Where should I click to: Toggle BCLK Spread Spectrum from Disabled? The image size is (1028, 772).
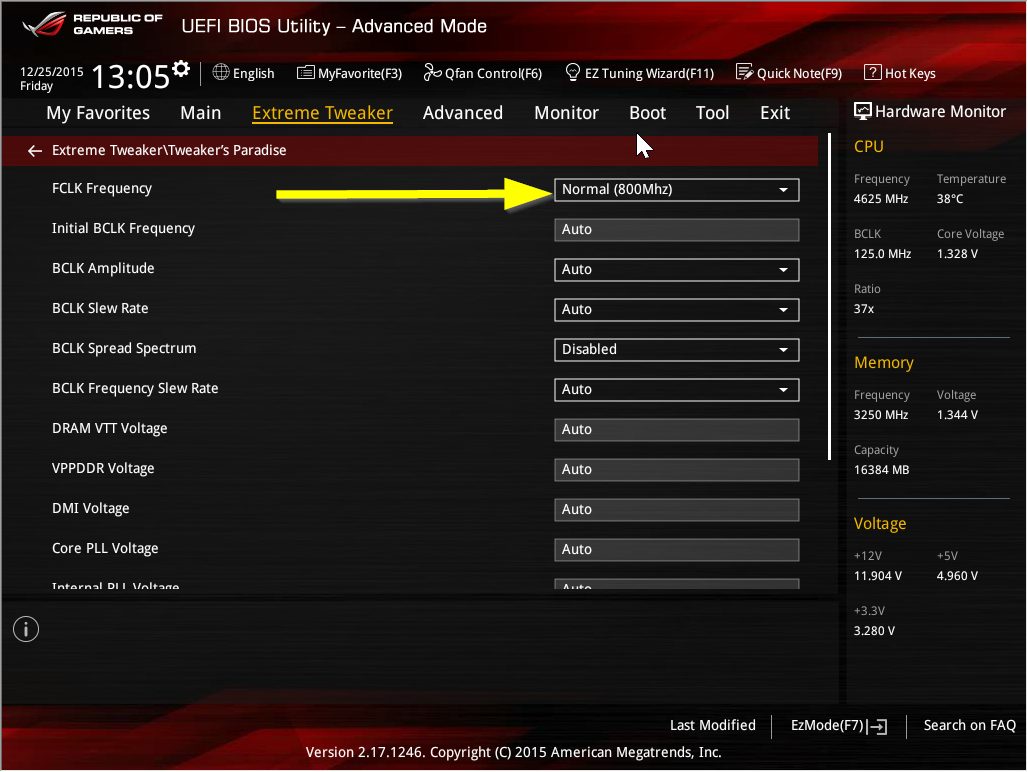[x=676, y=349]
